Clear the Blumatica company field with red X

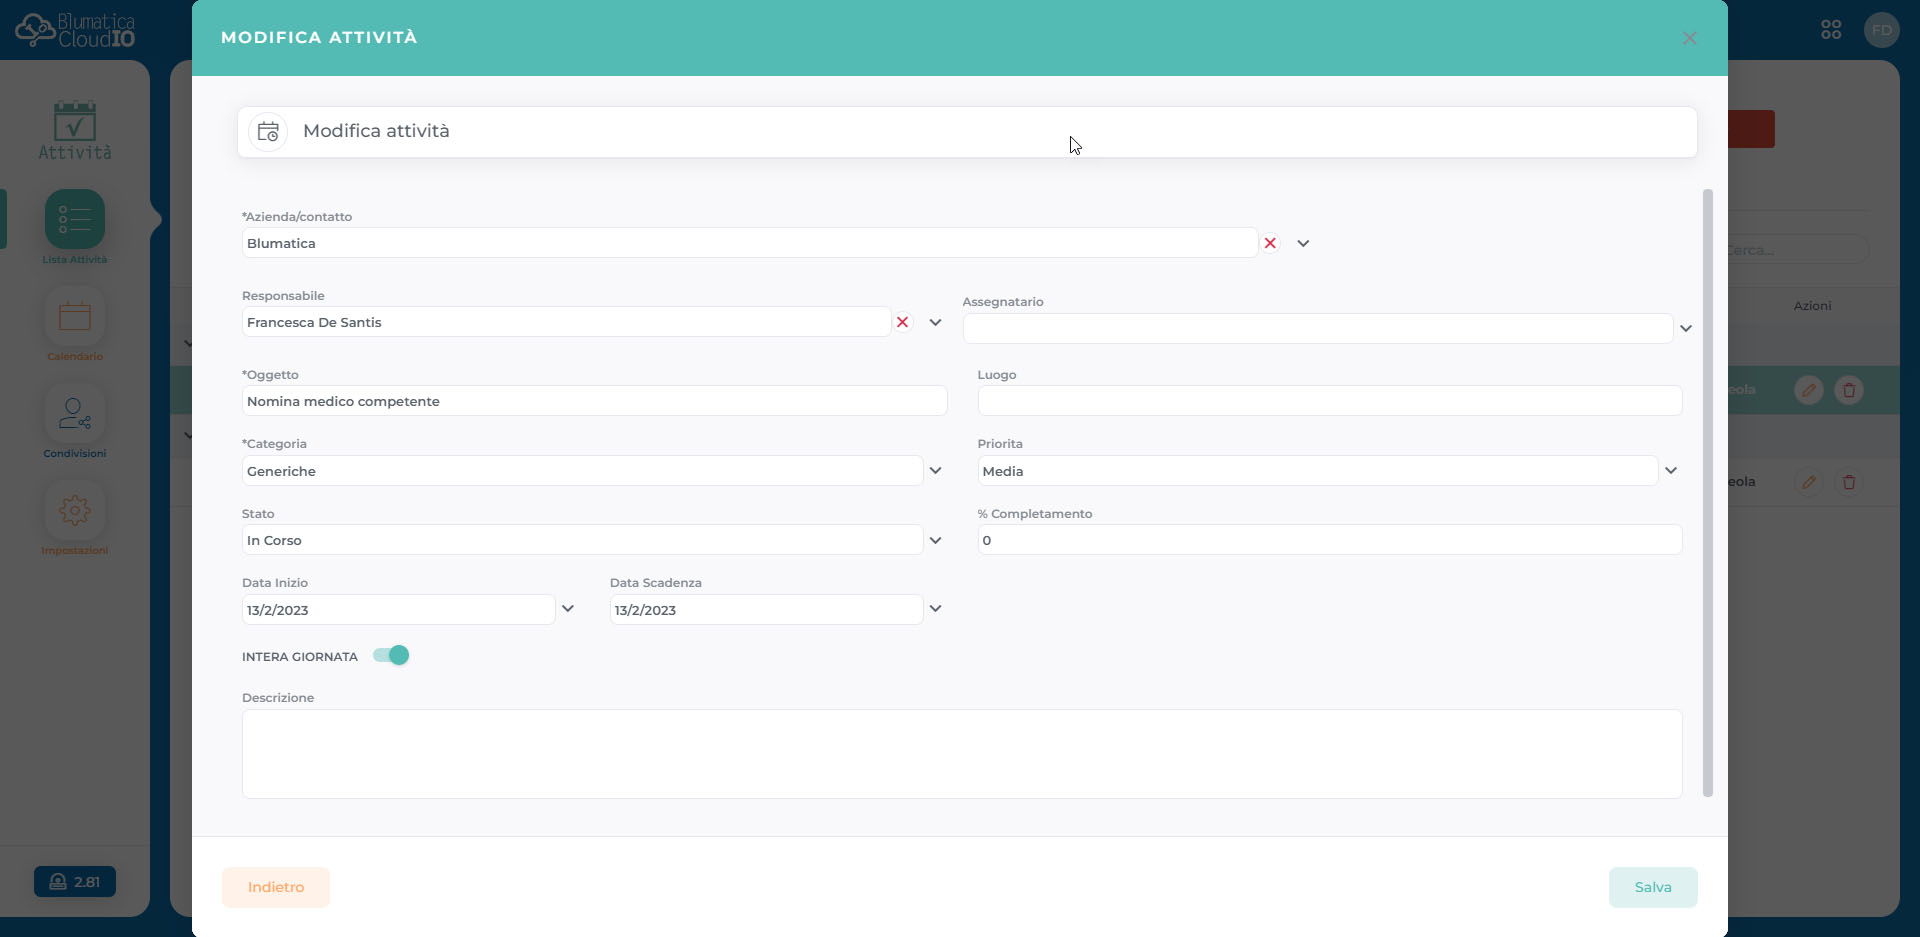[1270, 243]
